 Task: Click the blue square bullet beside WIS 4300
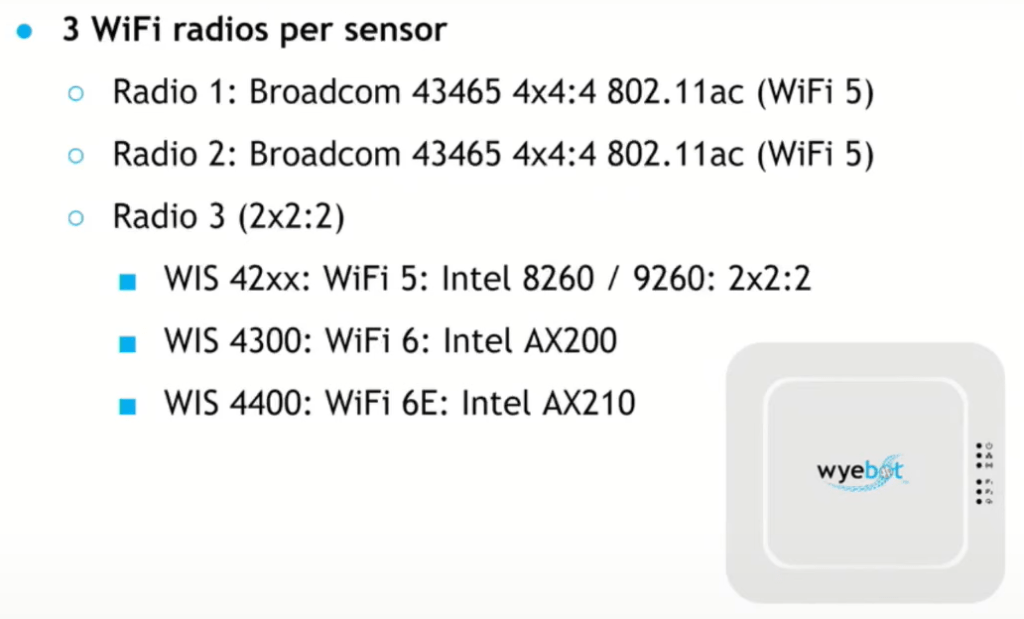point(127,343)
